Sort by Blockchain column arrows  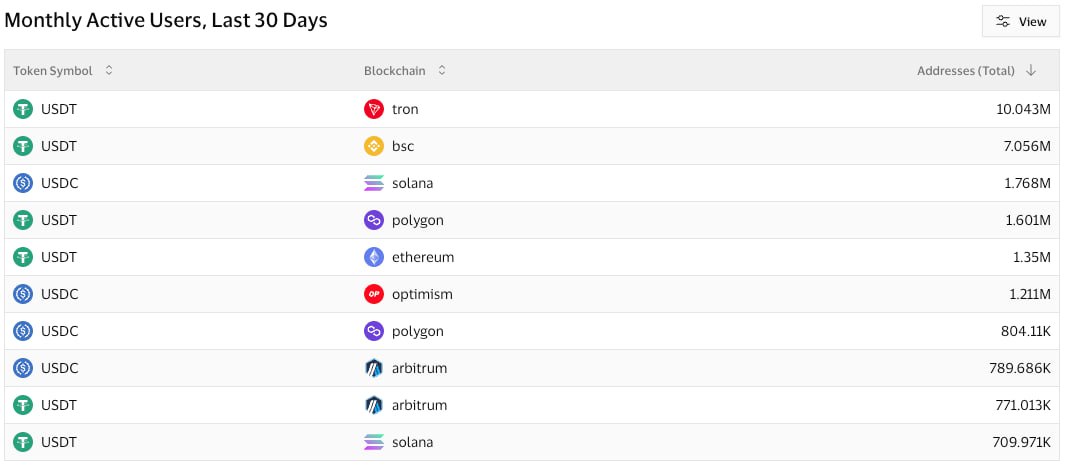coord(442,71)
